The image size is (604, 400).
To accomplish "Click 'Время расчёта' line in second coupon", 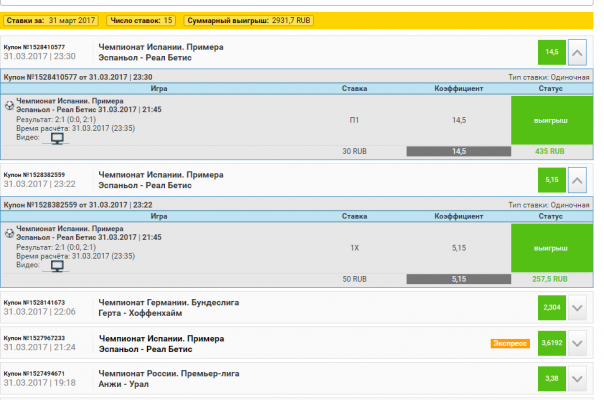I will point(76,256).
